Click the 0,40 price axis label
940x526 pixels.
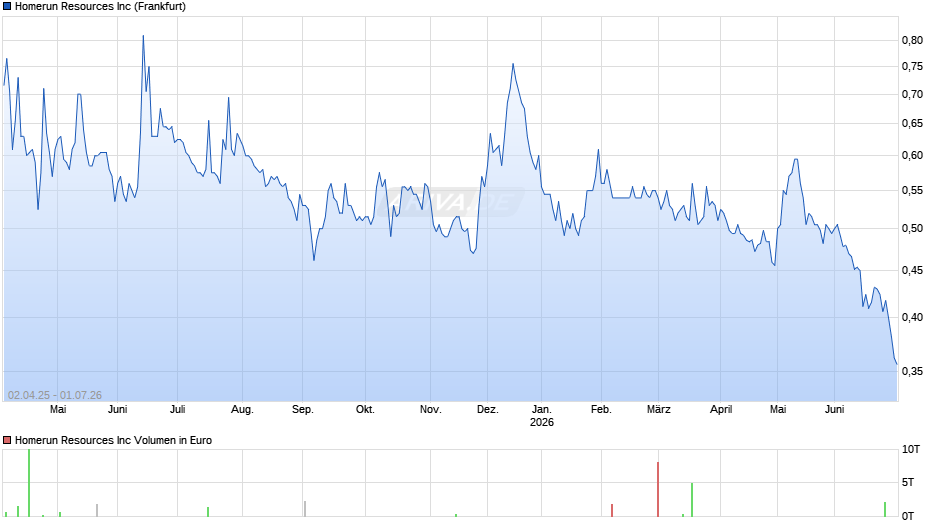912,317
